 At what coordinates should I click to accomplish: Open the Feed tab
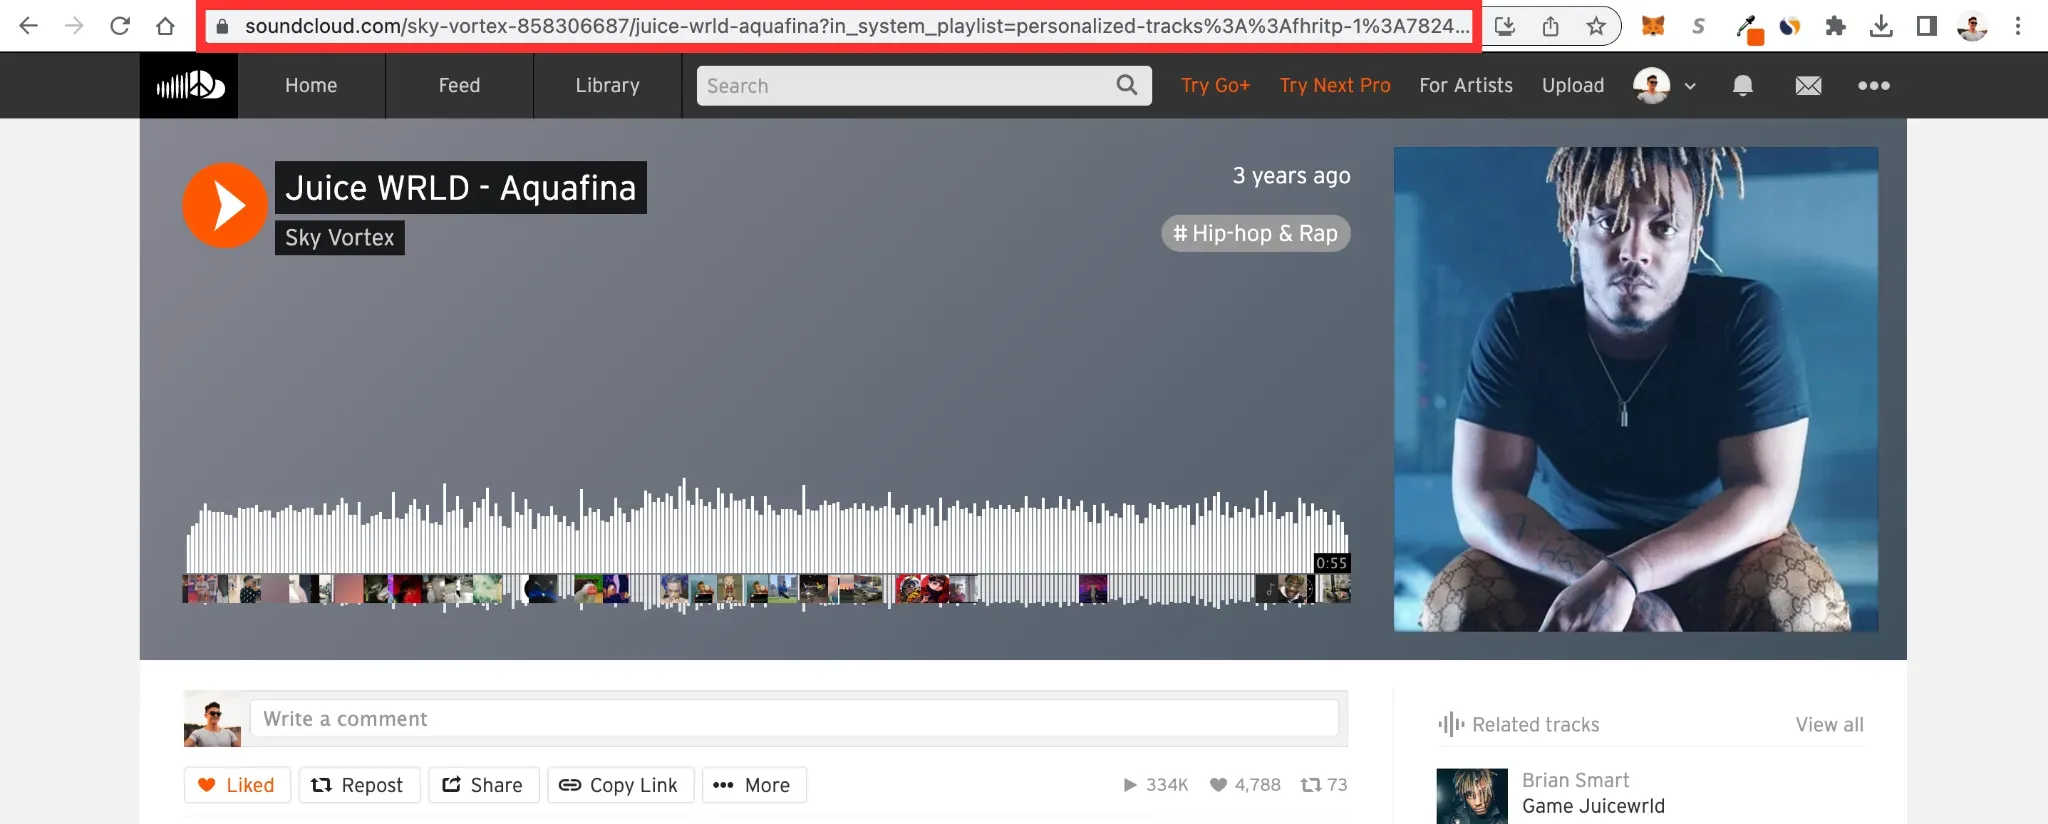coord(459,85)
